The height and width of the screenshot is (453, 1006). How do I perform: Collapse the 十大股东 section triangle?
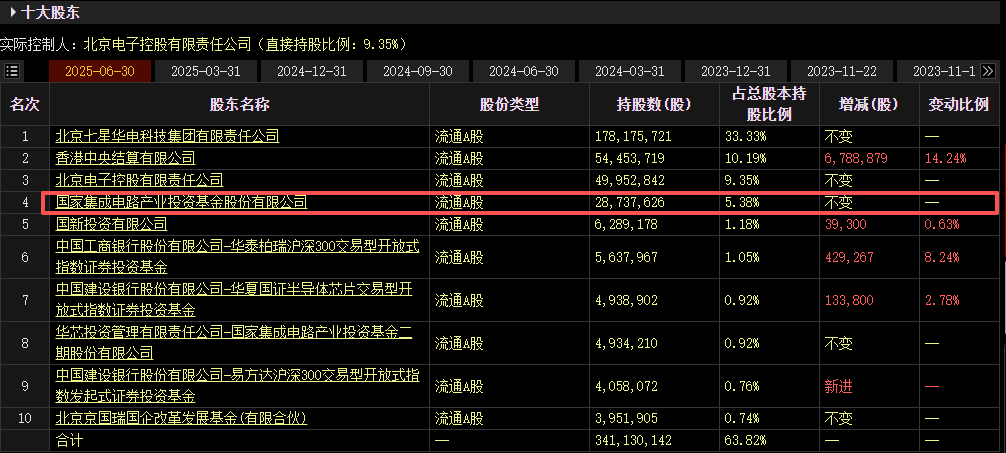pyautogui.click(x=13, y=12)
